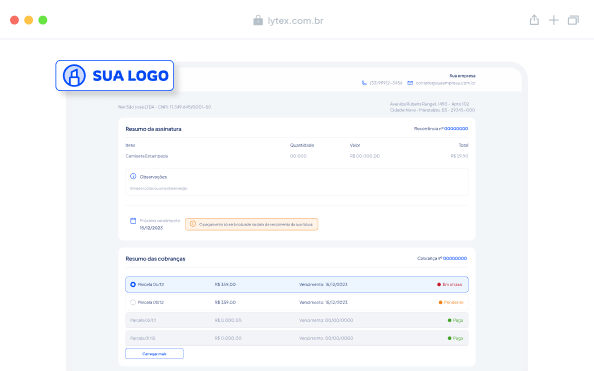Click the Quantidade column header
The height and width of the screenshot is (371, 594).
pyautogui.click(x=302, y=145)
